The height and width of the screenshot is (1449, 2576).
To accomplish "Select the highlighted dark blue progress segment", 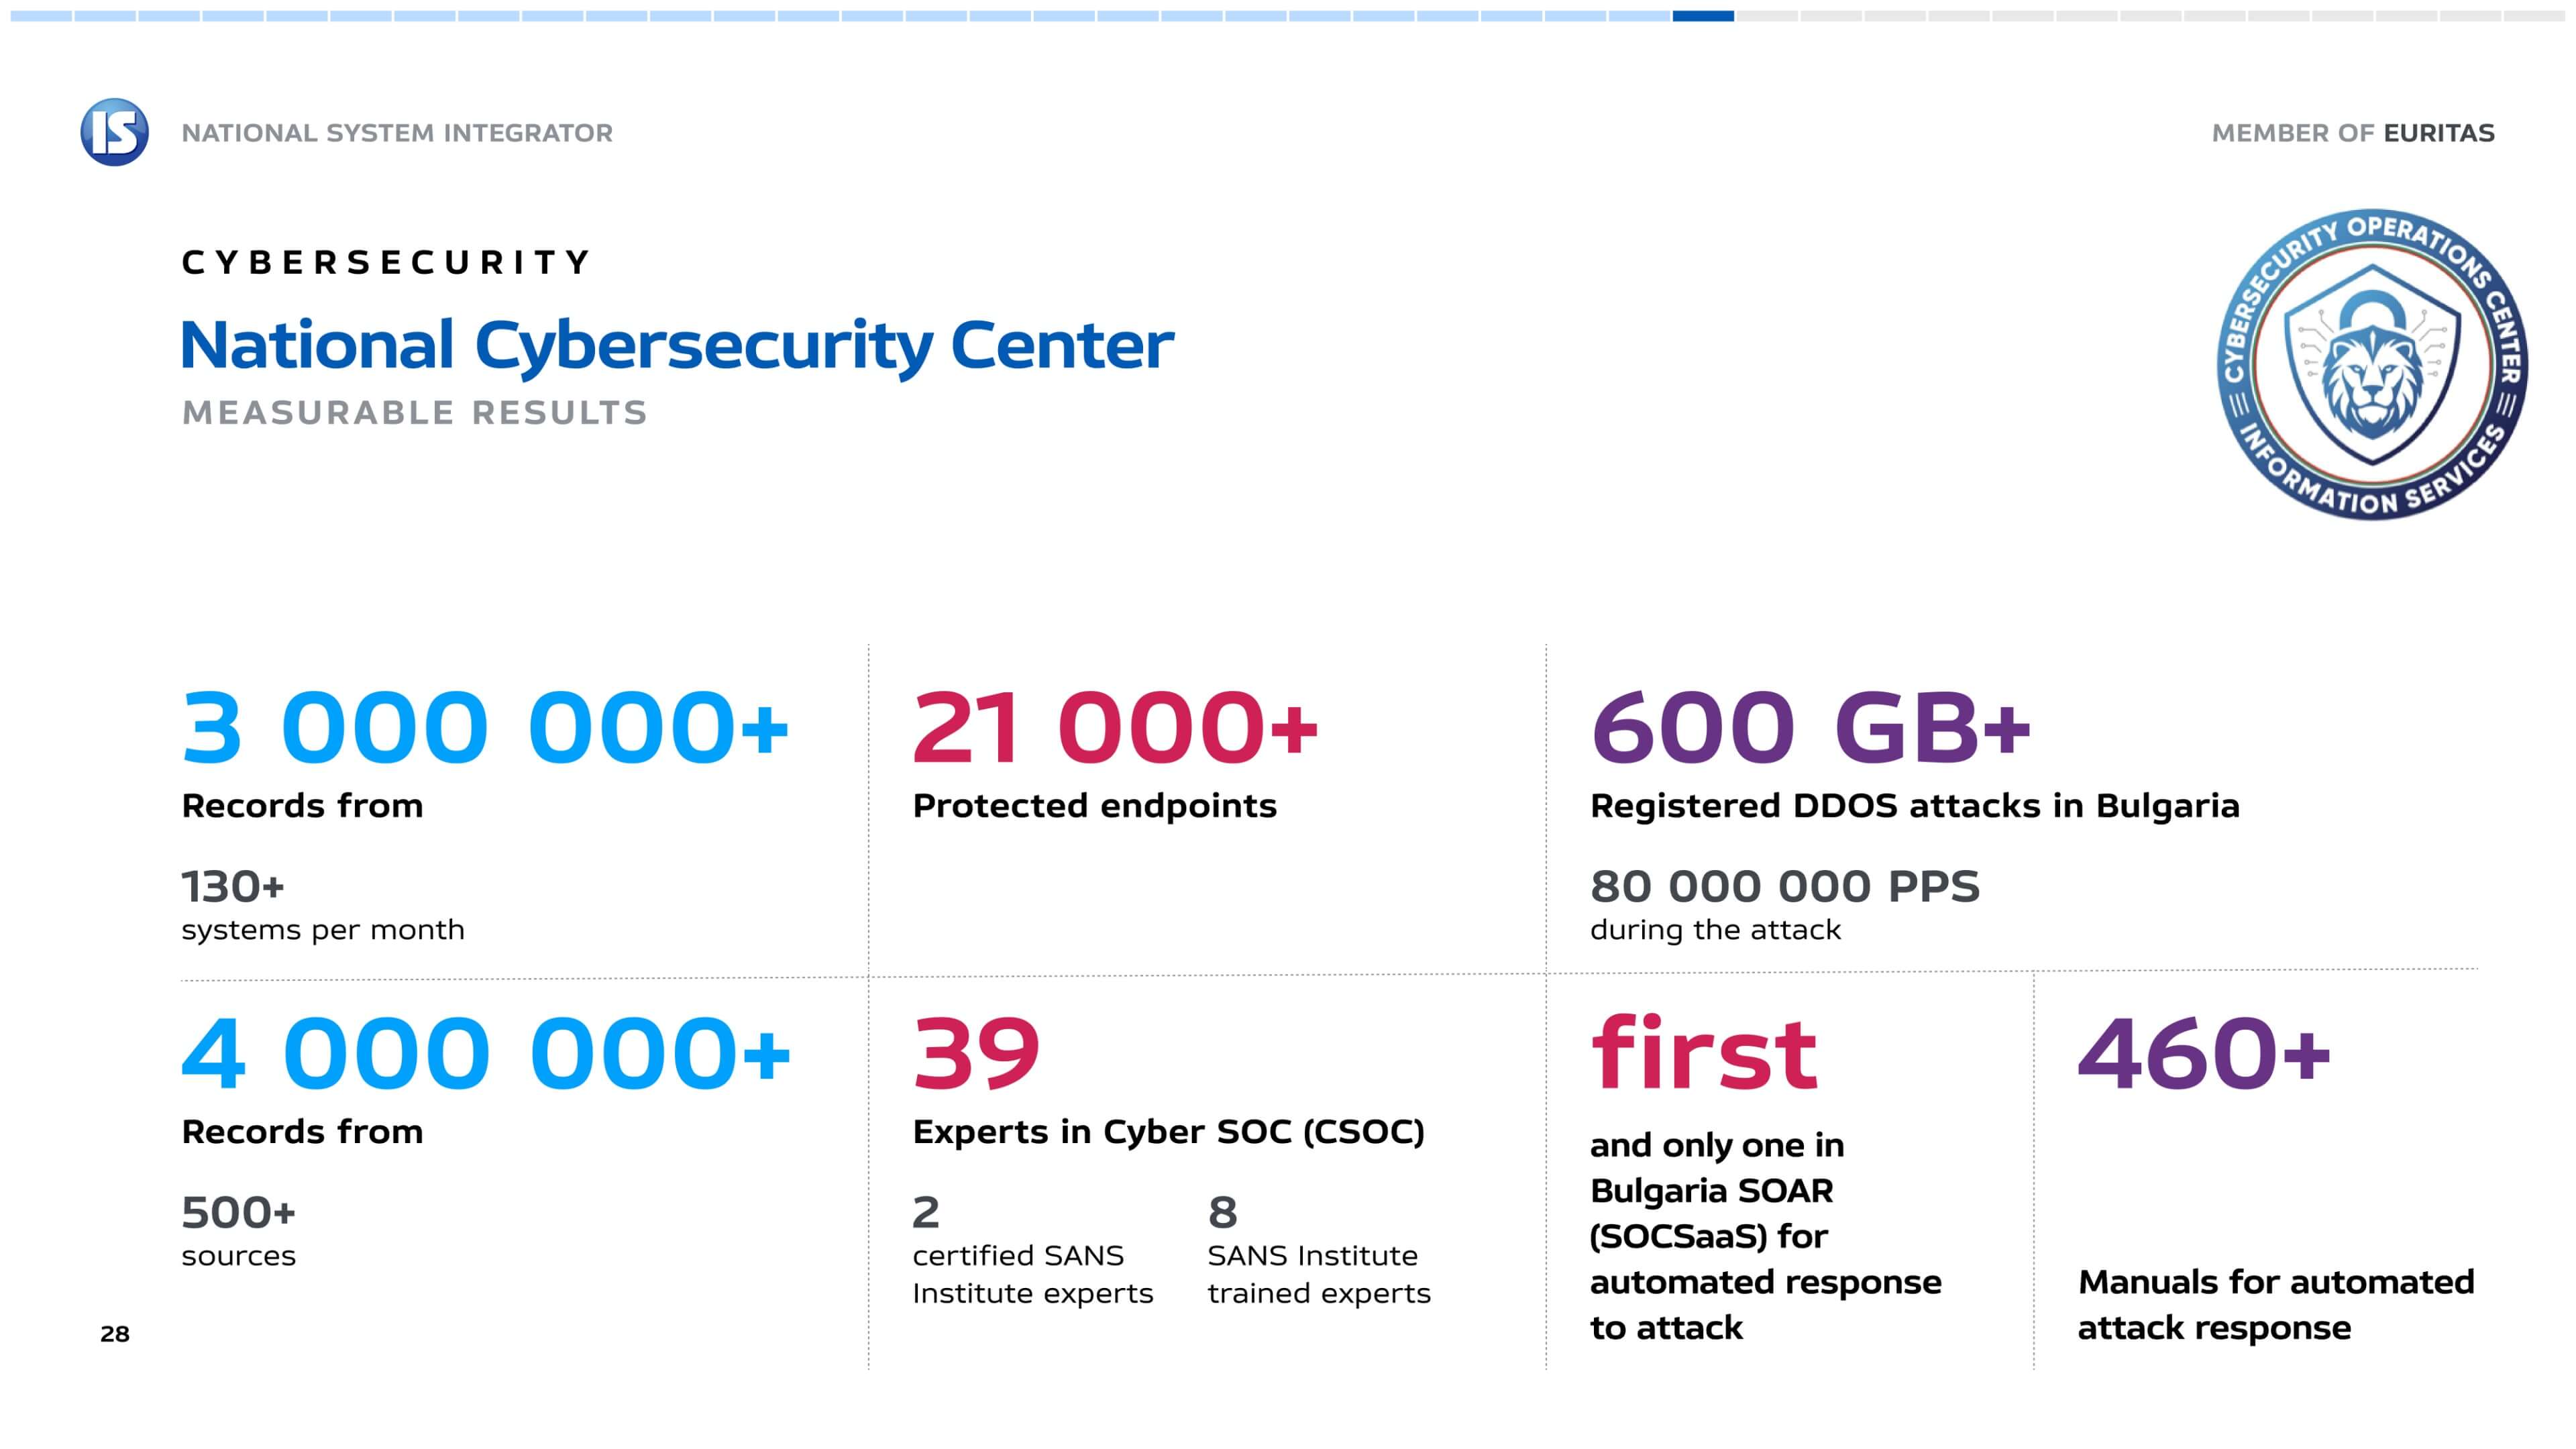I will (x=1703, y=16).
